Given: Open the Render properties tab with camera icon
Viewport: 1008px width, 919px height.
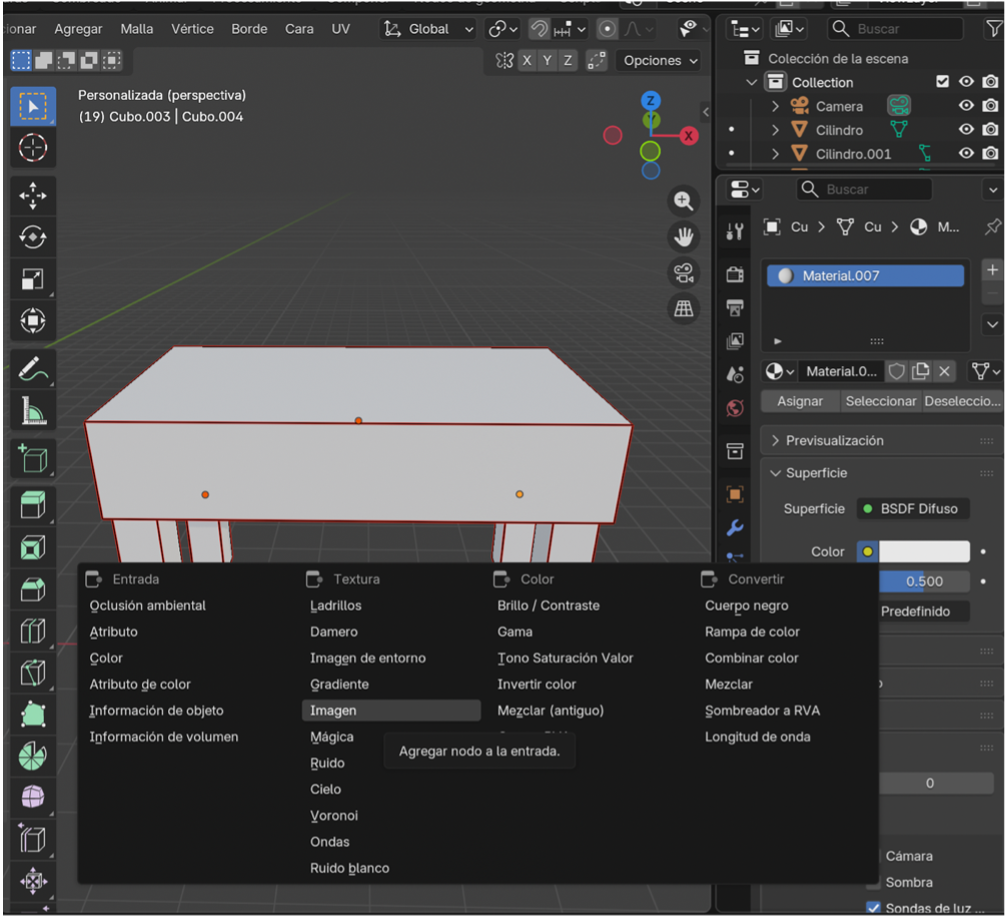Looking at the screenshot, I should click(736, 274).
